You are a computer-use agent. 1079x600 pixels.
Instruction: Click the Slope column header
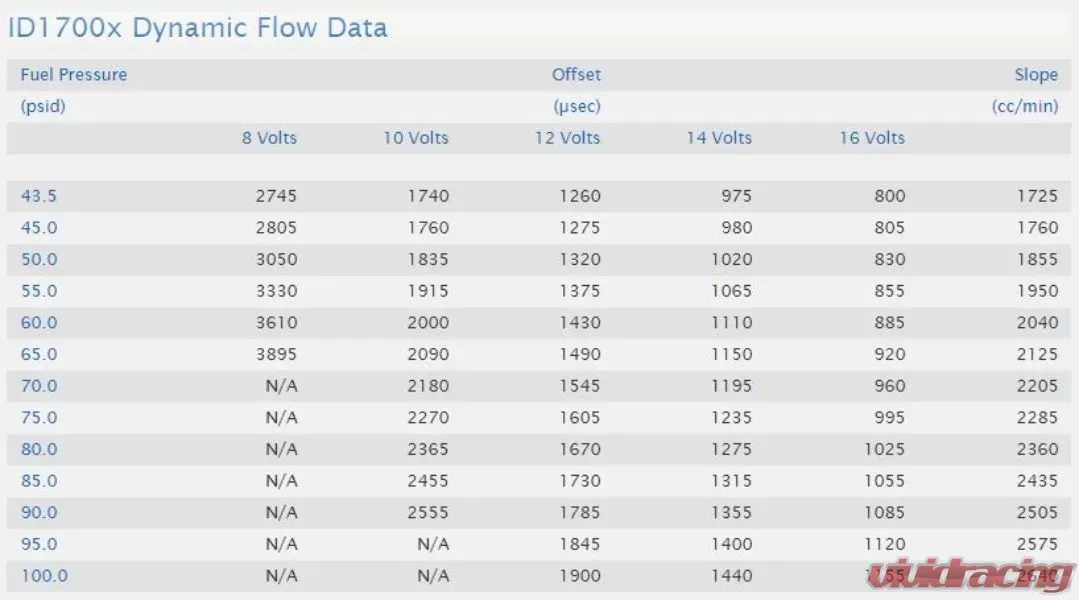pyautogui.click(x=1036, y=75)
